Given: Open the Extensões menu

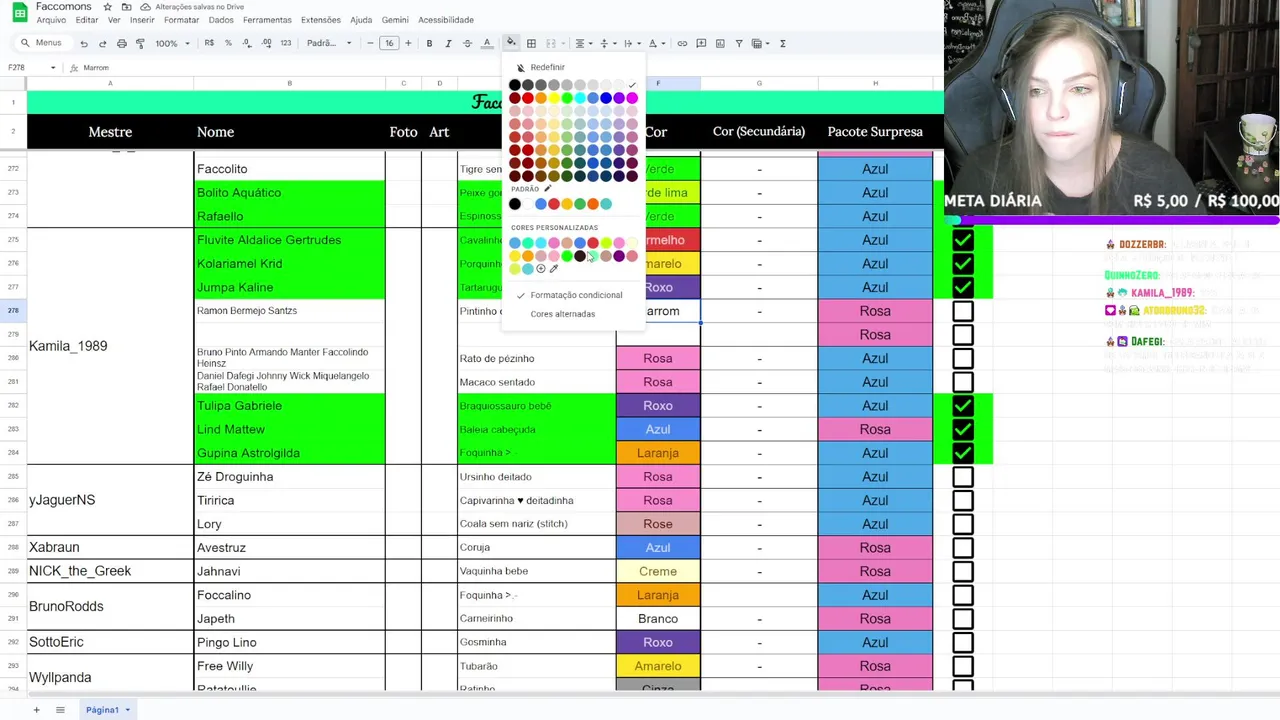Looking at the screenshot, I should pyautogui.click(x=321, y=20).
